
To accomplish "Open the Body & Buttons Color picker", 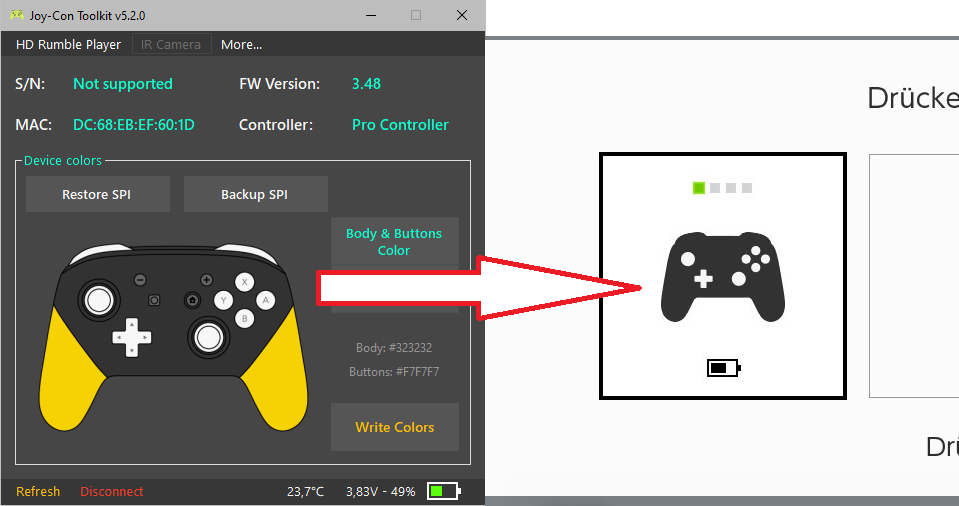I will pos(394,242).
